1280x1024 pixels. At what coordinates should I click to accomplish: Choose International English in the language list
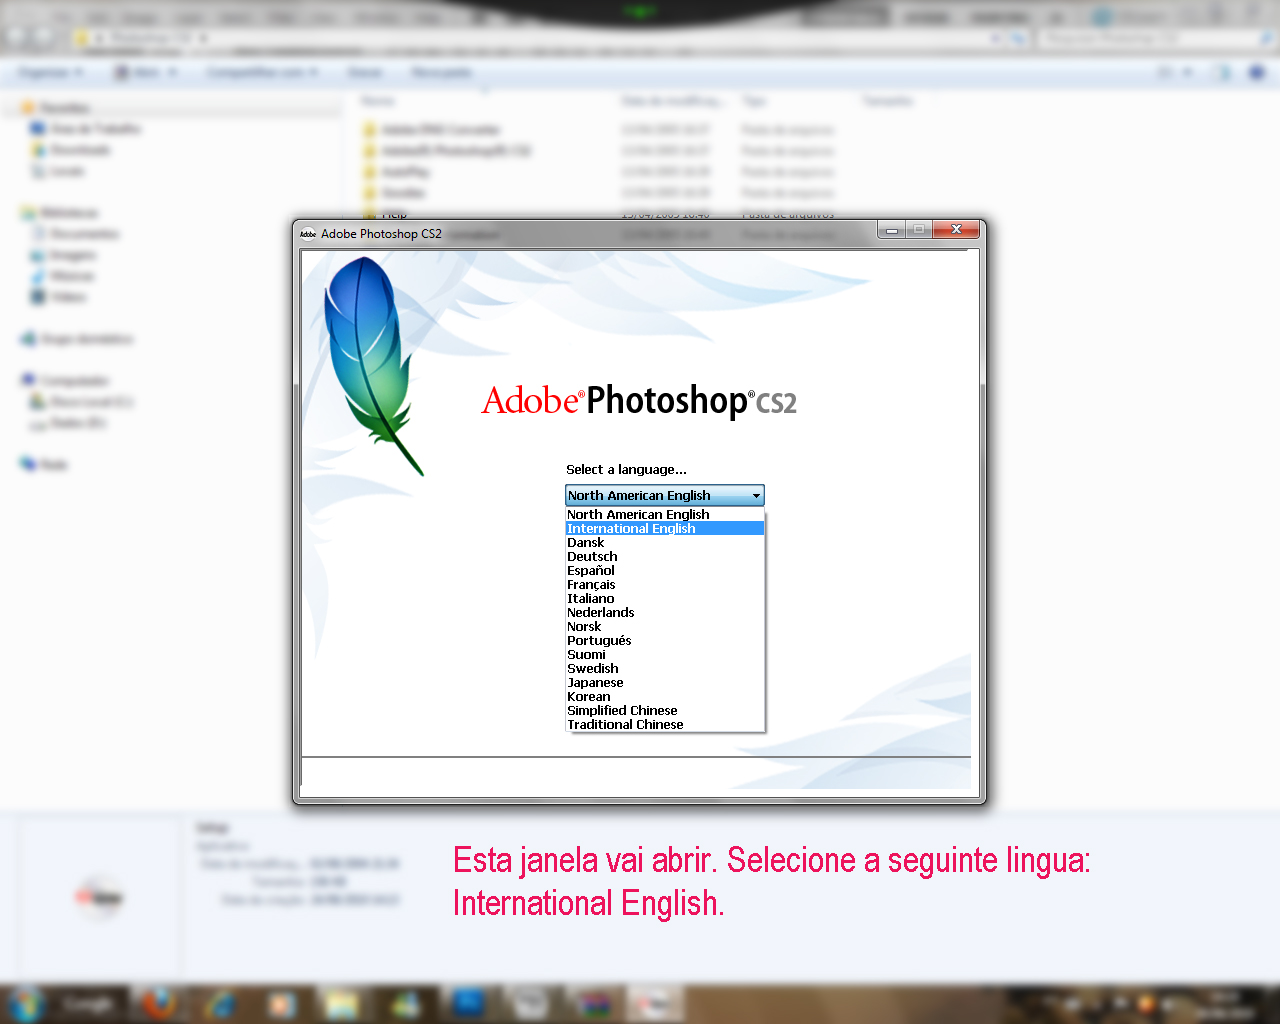(665, 528)
